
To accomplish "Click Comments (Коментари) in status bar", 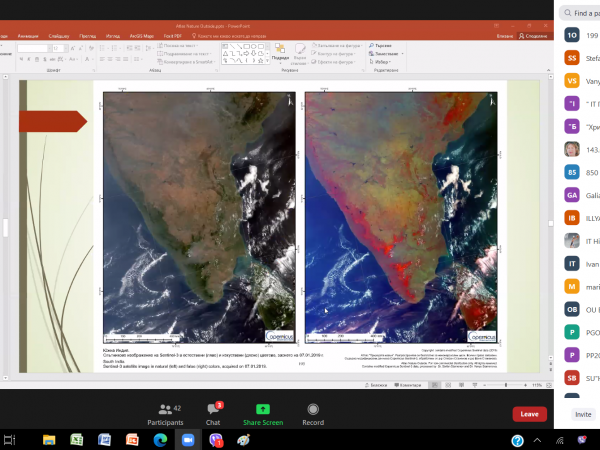I will pos(408,385).
